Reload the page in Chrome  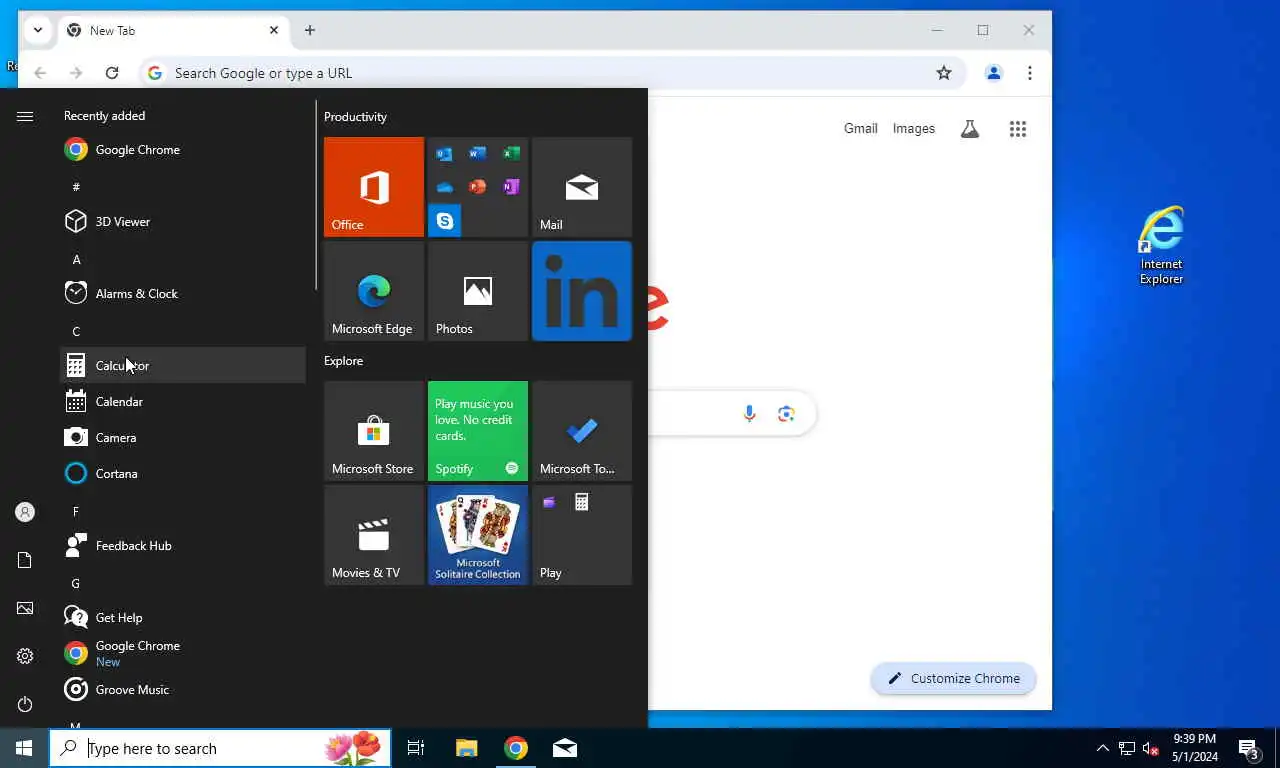point(112,73)
